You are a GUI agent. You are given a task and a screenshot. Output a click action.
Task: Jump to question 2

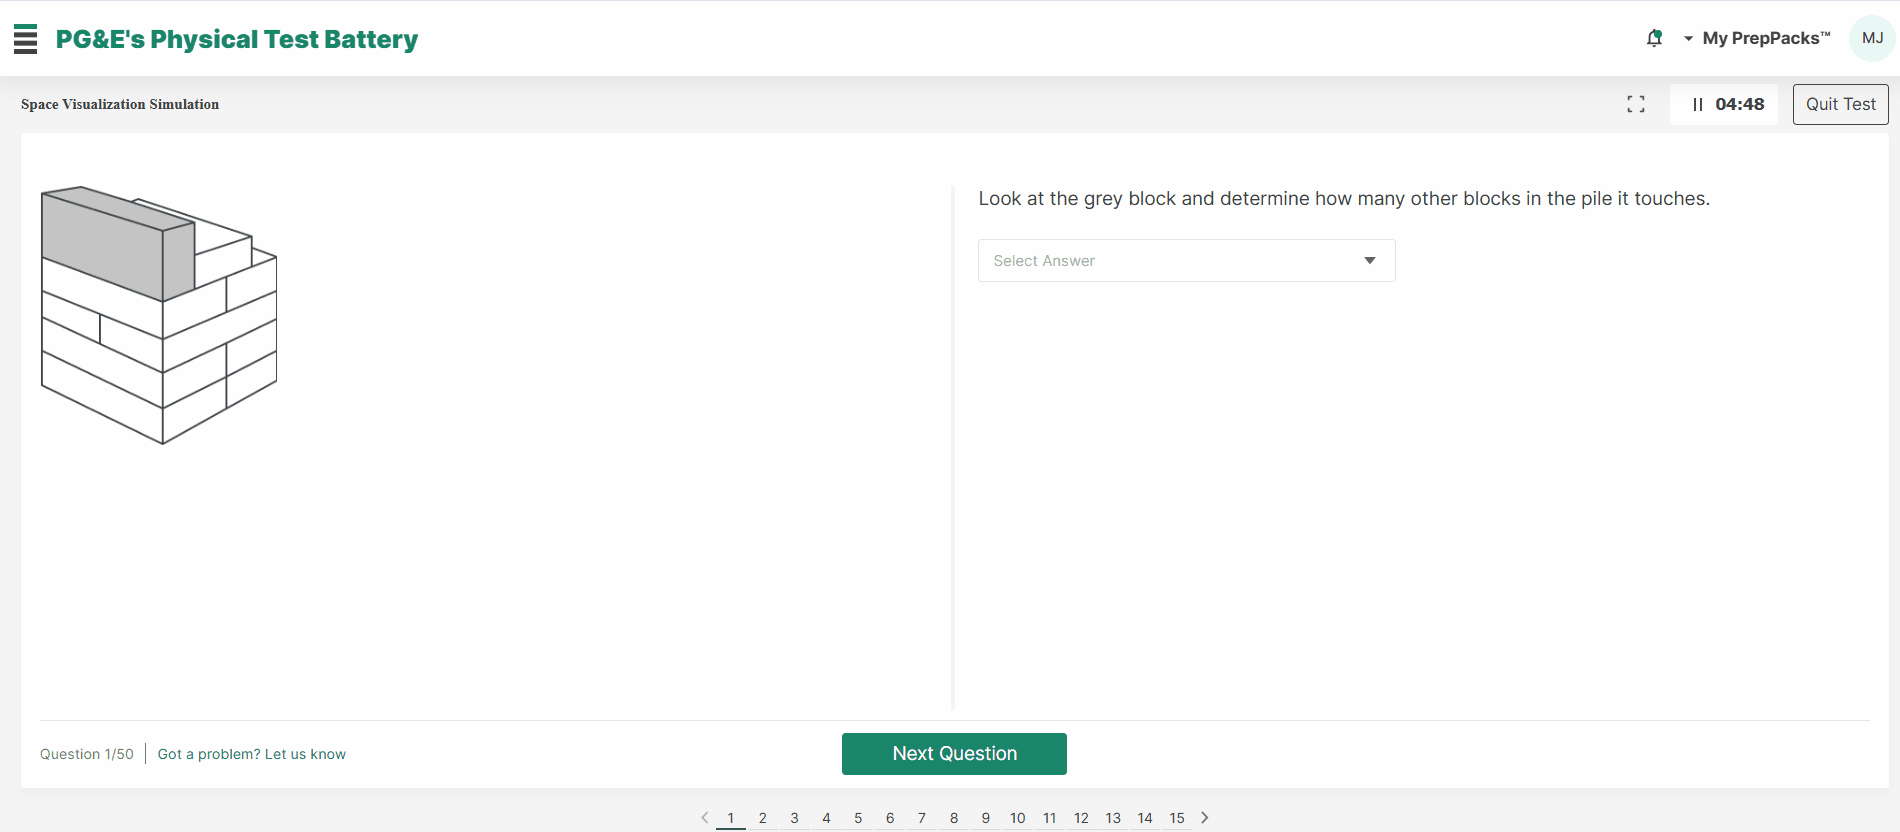763,818
